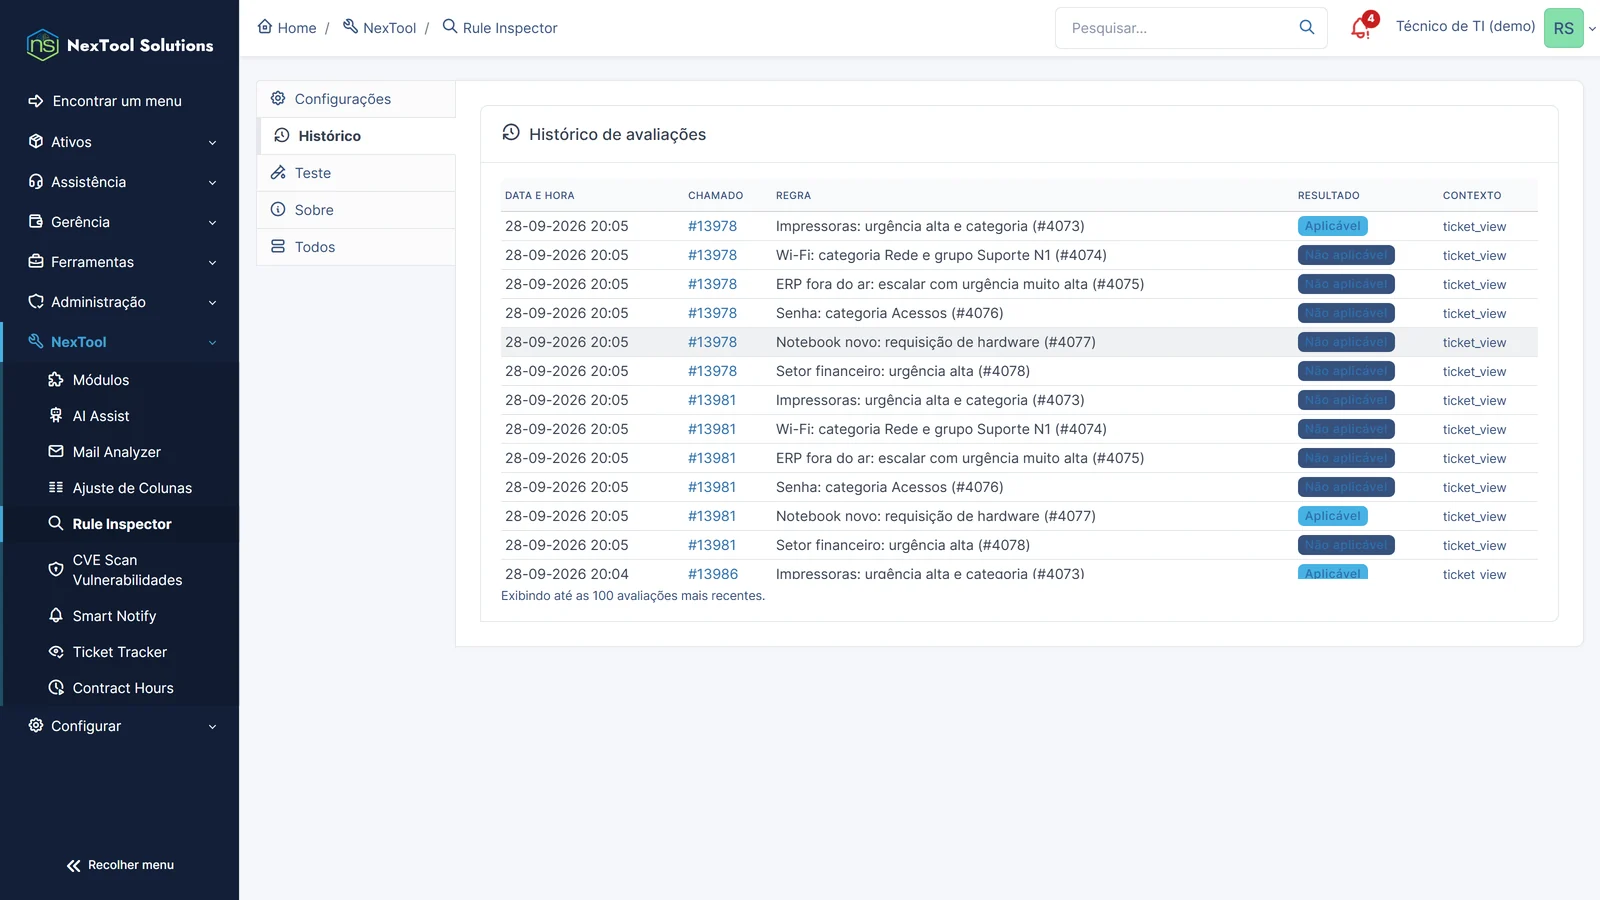
Task: Collapse the NexTool menu
Action: point(120,342)
